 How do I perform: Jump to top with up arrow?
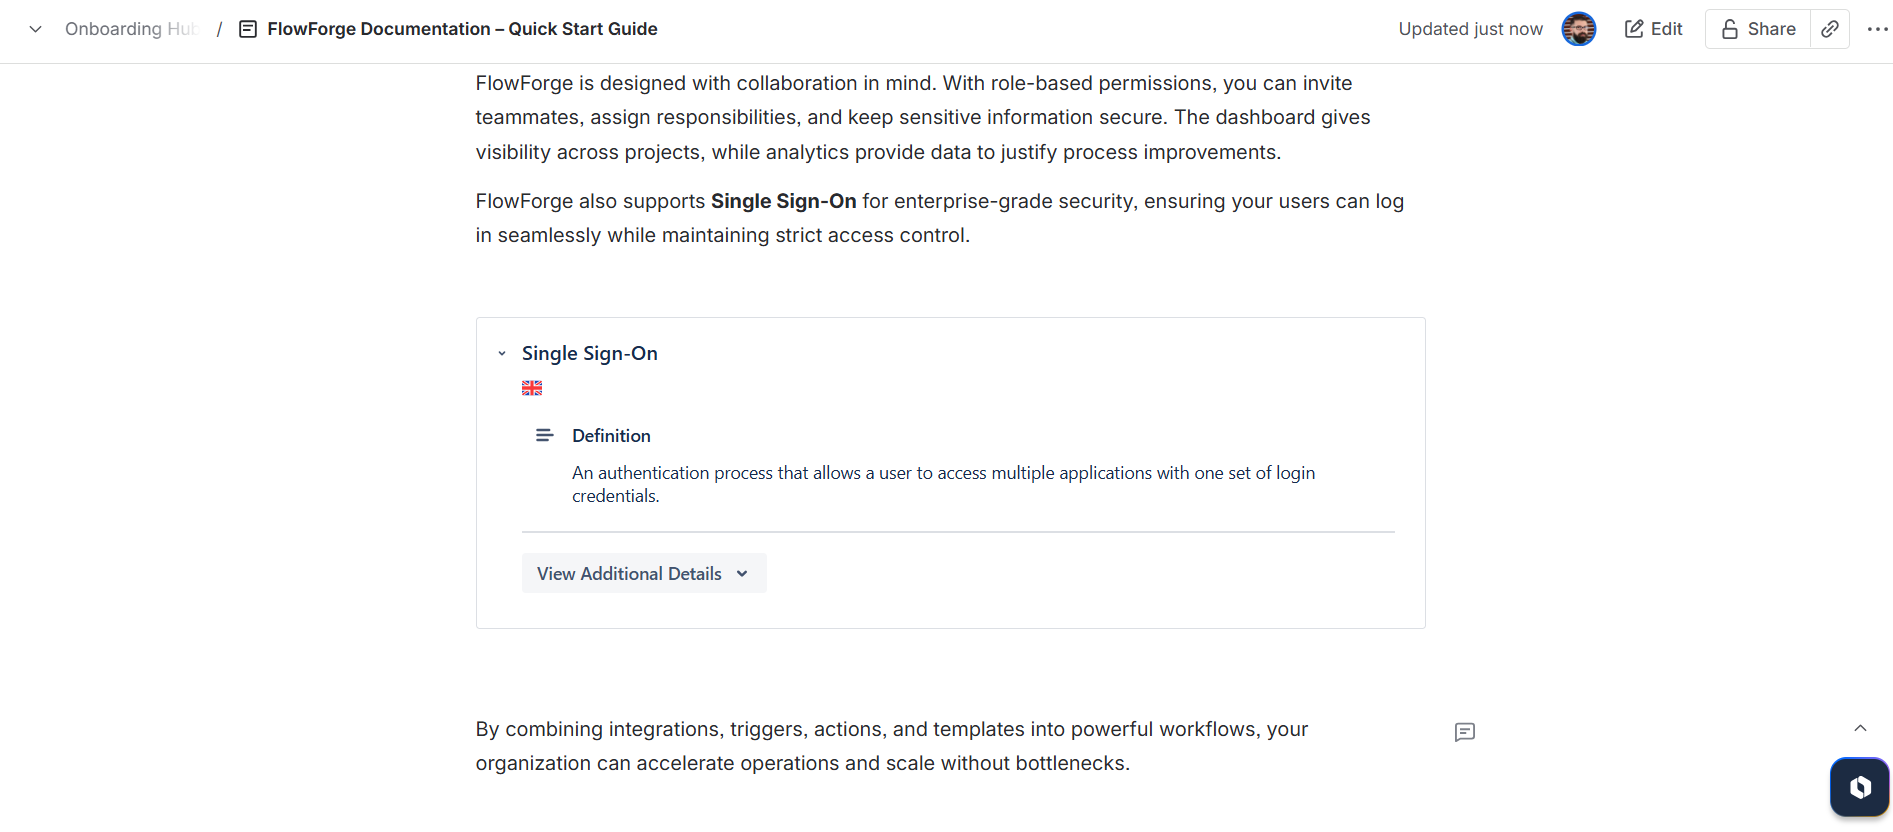click(x=1860, y=728)
